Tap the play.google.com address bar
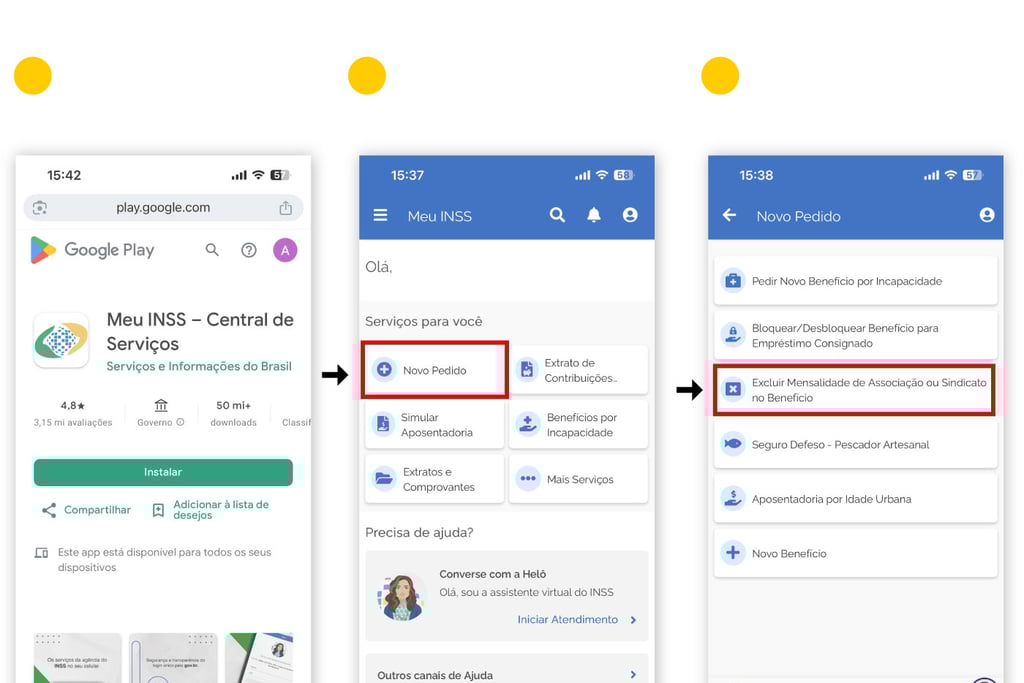 pos(163,208)
